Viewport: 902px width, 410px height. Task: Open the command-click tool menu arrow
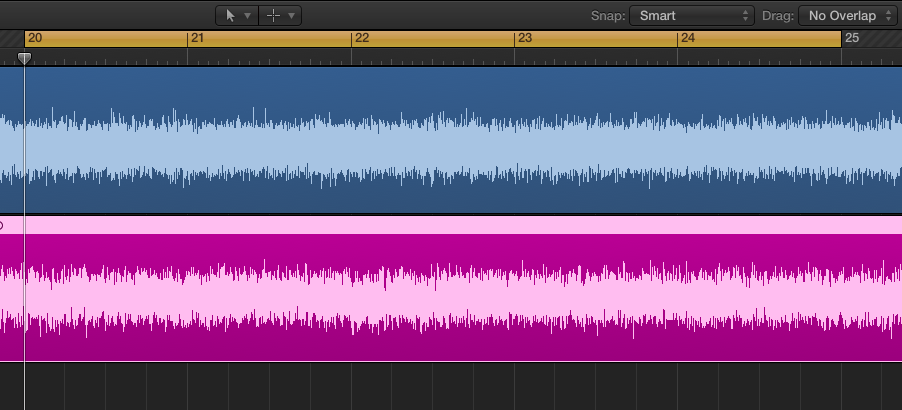(x=292, y=16)
